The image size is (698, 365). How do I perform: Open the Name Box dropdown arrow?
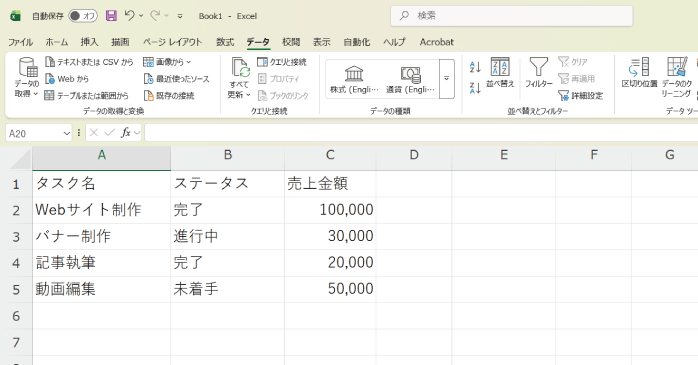point(67,134)
